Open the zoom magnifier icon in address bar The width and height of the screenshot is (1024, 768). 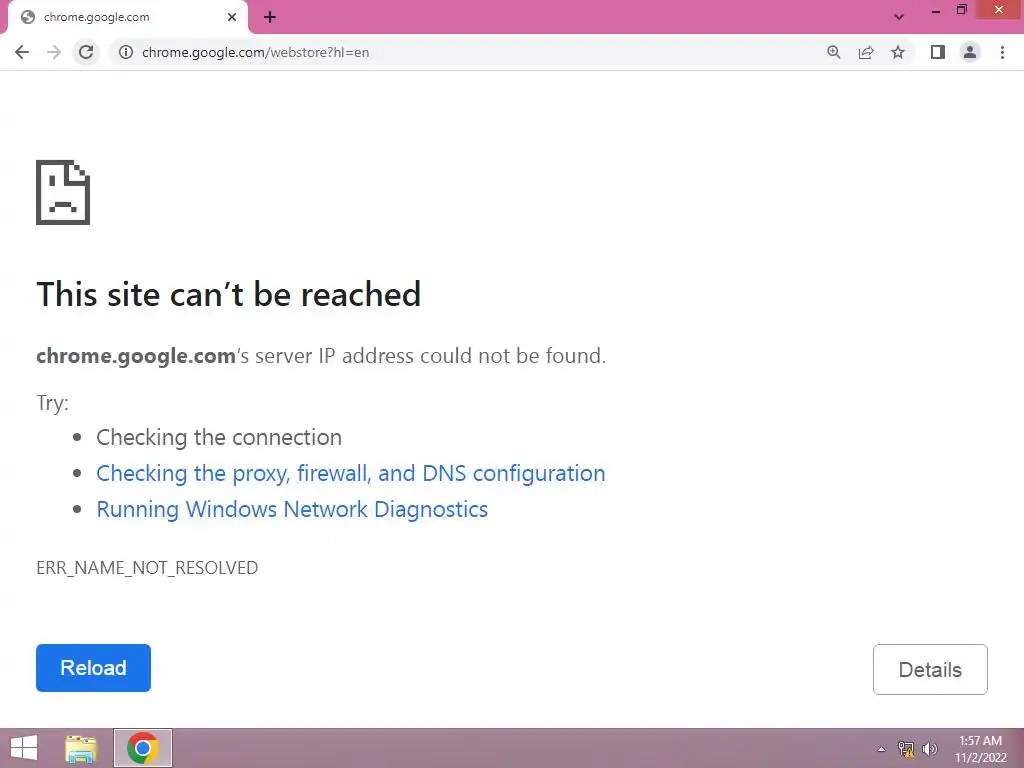pyautogui.click(x=834, y=52)
